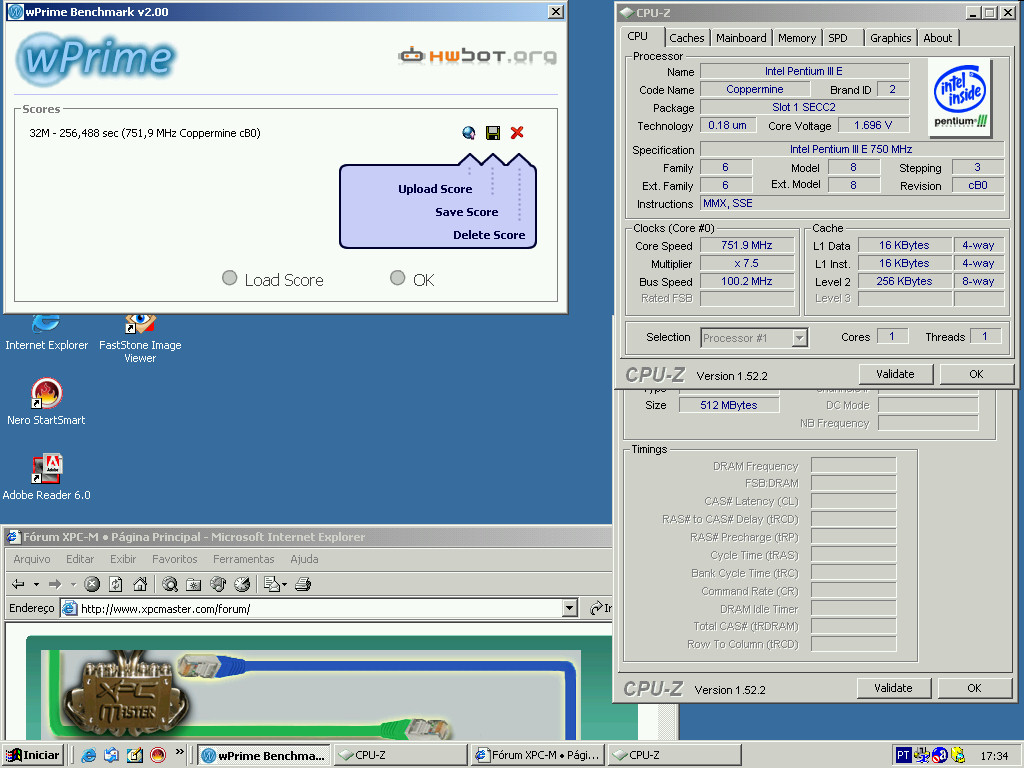Click the hwbot.org logo in wPrime
Screen dimensions: 1024x768
pyautogui.click(x=477, y=56)
